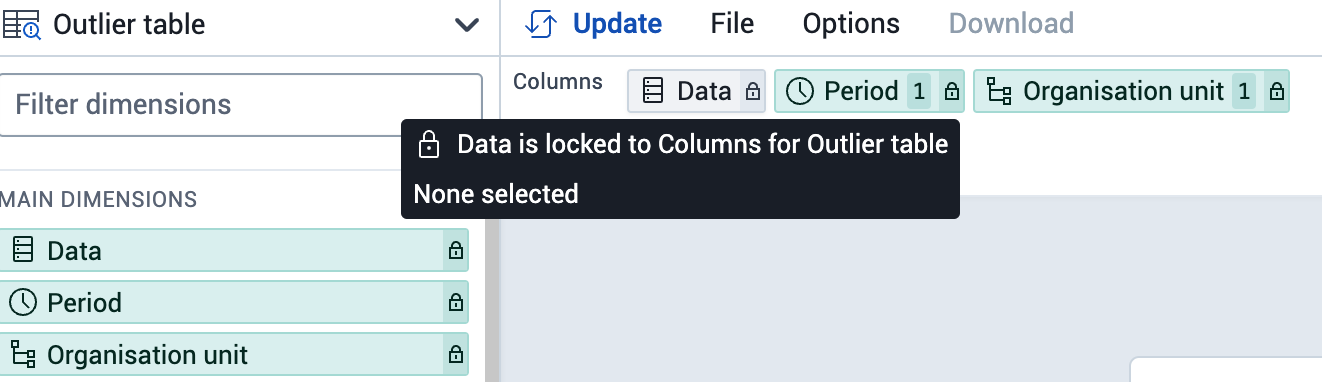
Task: Open the File menu
Action: point(732,24)
